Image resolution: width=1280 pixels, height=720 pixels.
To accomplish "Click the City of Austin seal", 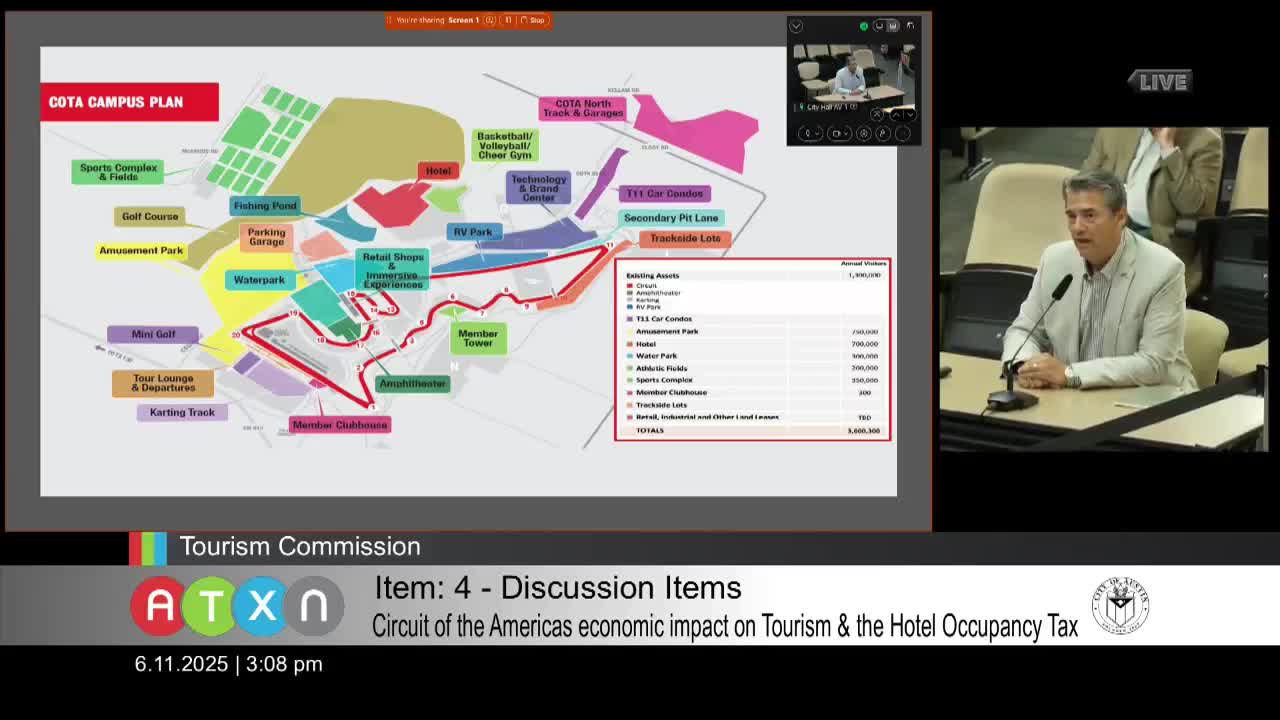I will (1120, 605).
